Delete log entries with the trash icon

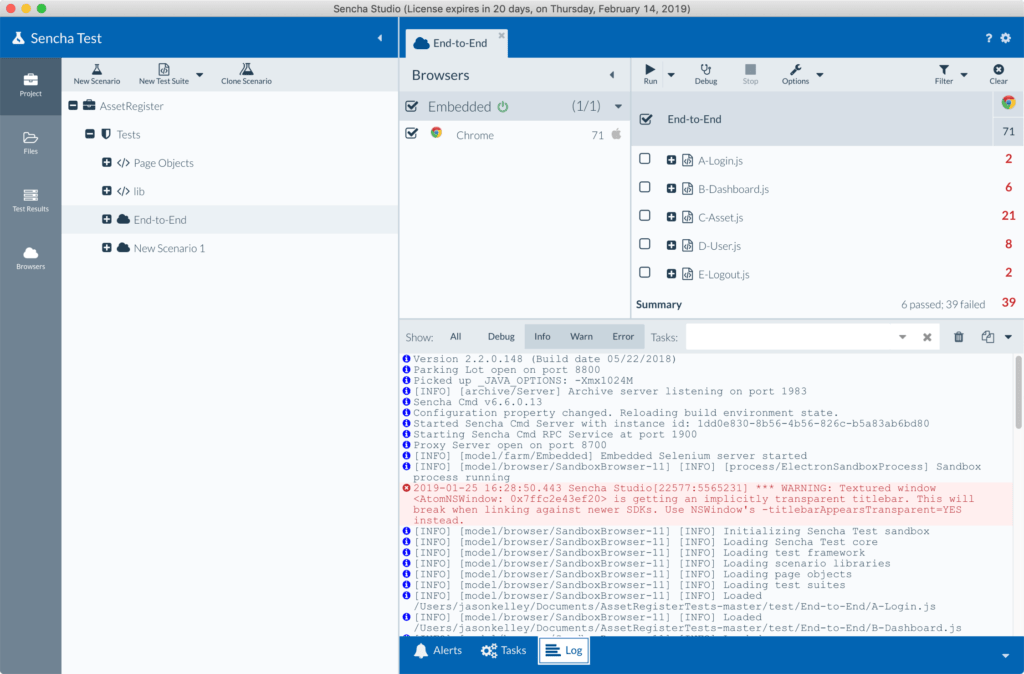[958, 337]
